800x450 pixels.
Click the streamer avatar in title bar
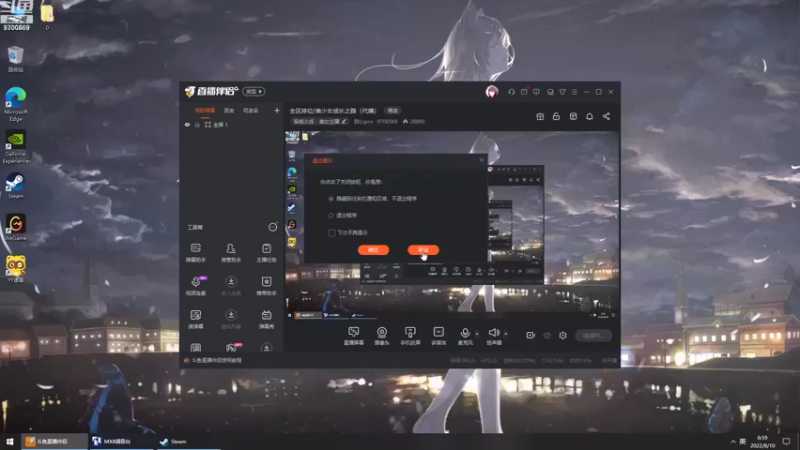(491, 92)
